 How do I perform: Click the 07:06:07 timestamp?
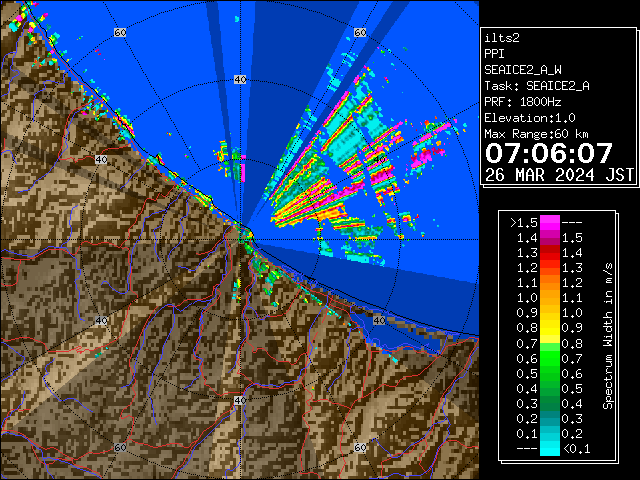pos(549,153)
